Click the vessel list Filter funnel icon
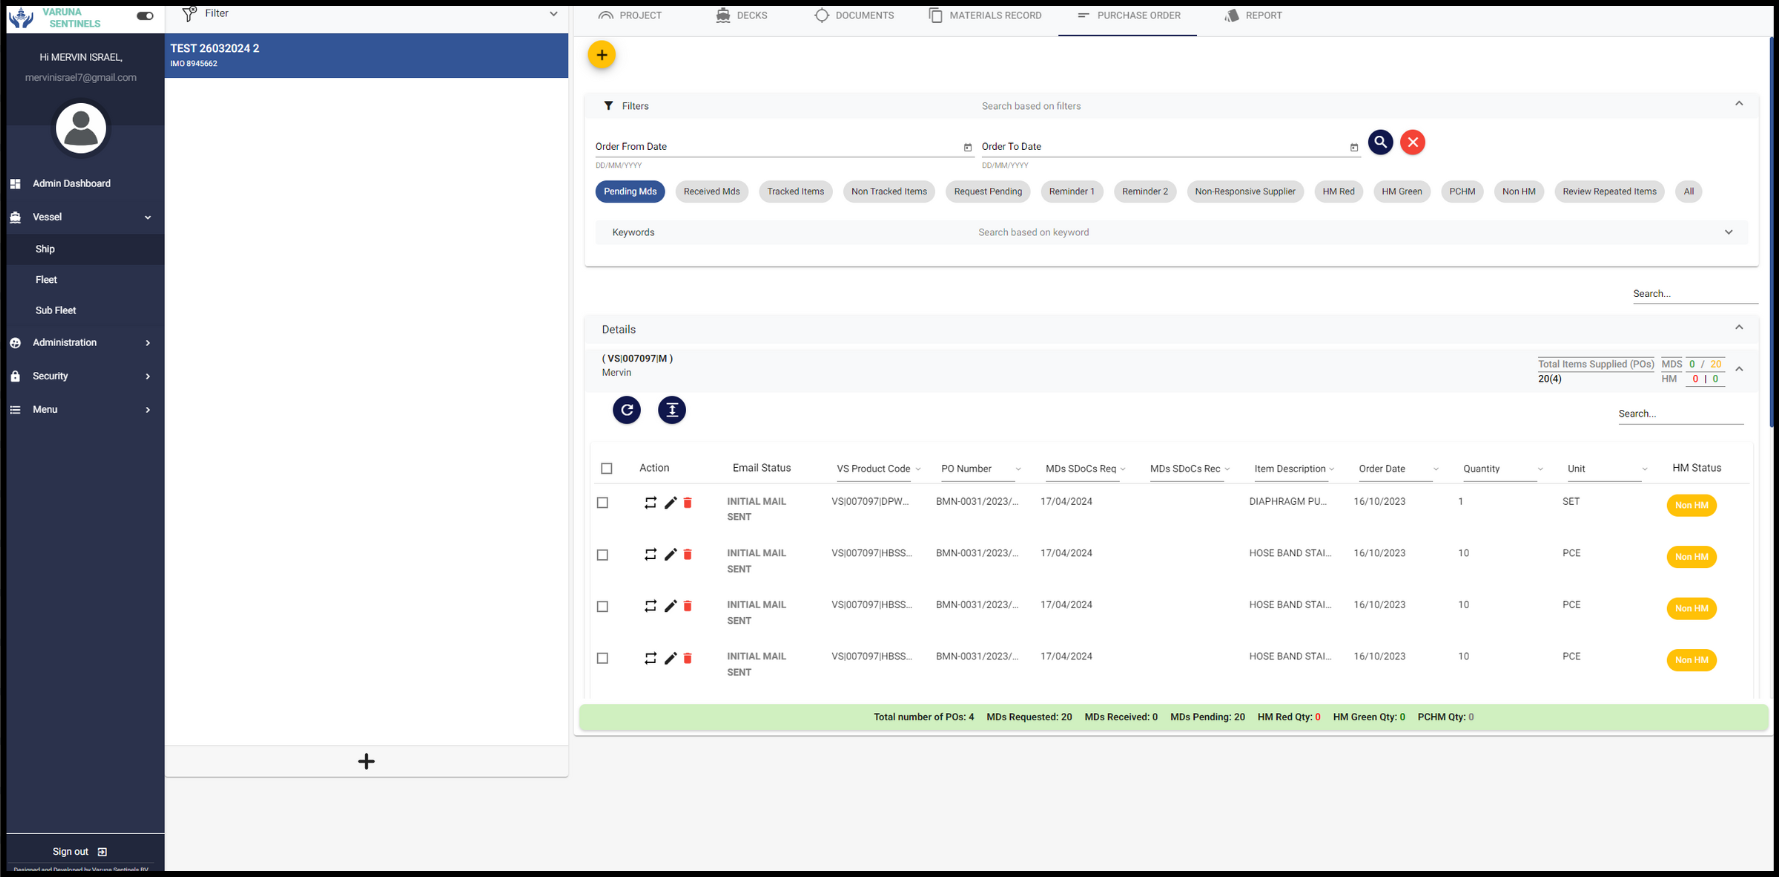 189,14
